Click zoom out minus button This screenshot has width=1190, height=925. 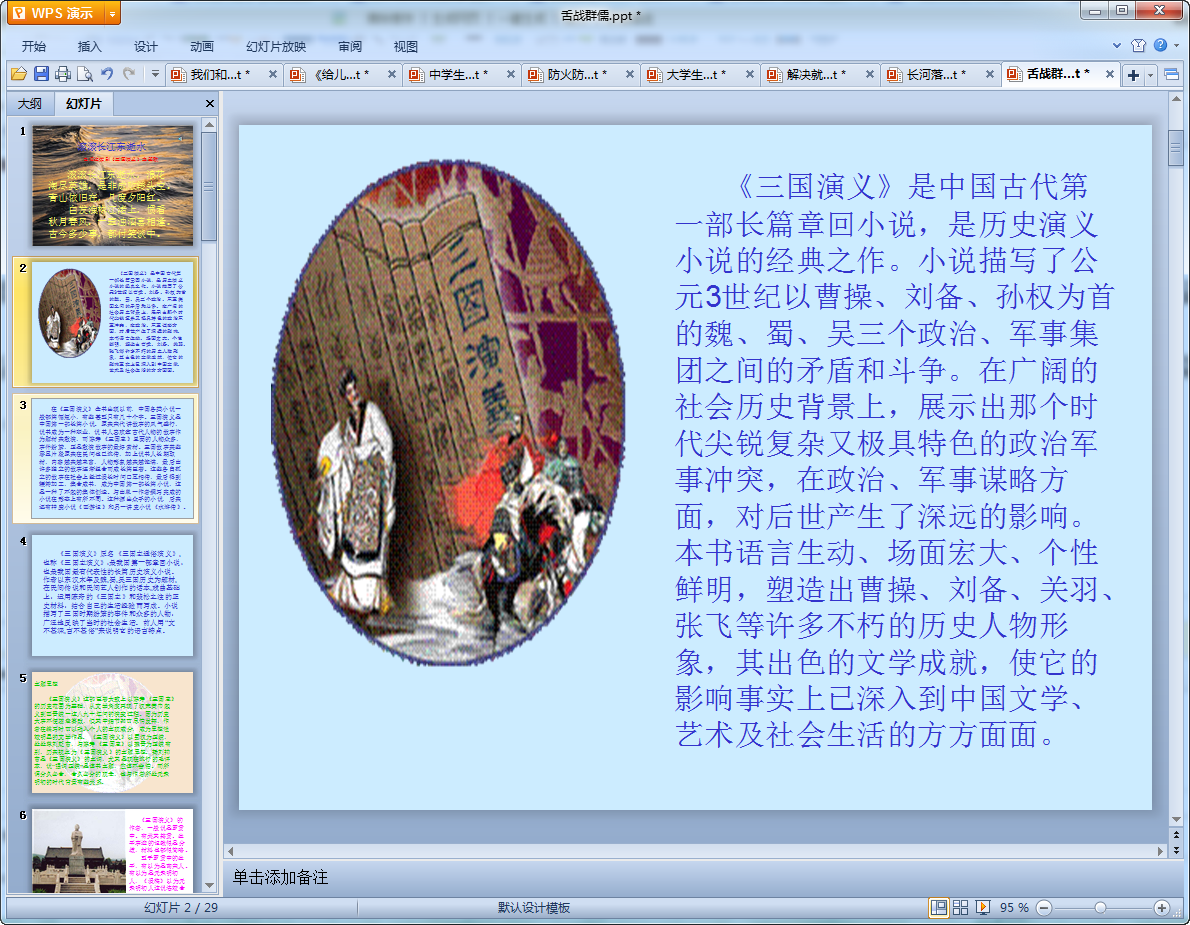1044,908
